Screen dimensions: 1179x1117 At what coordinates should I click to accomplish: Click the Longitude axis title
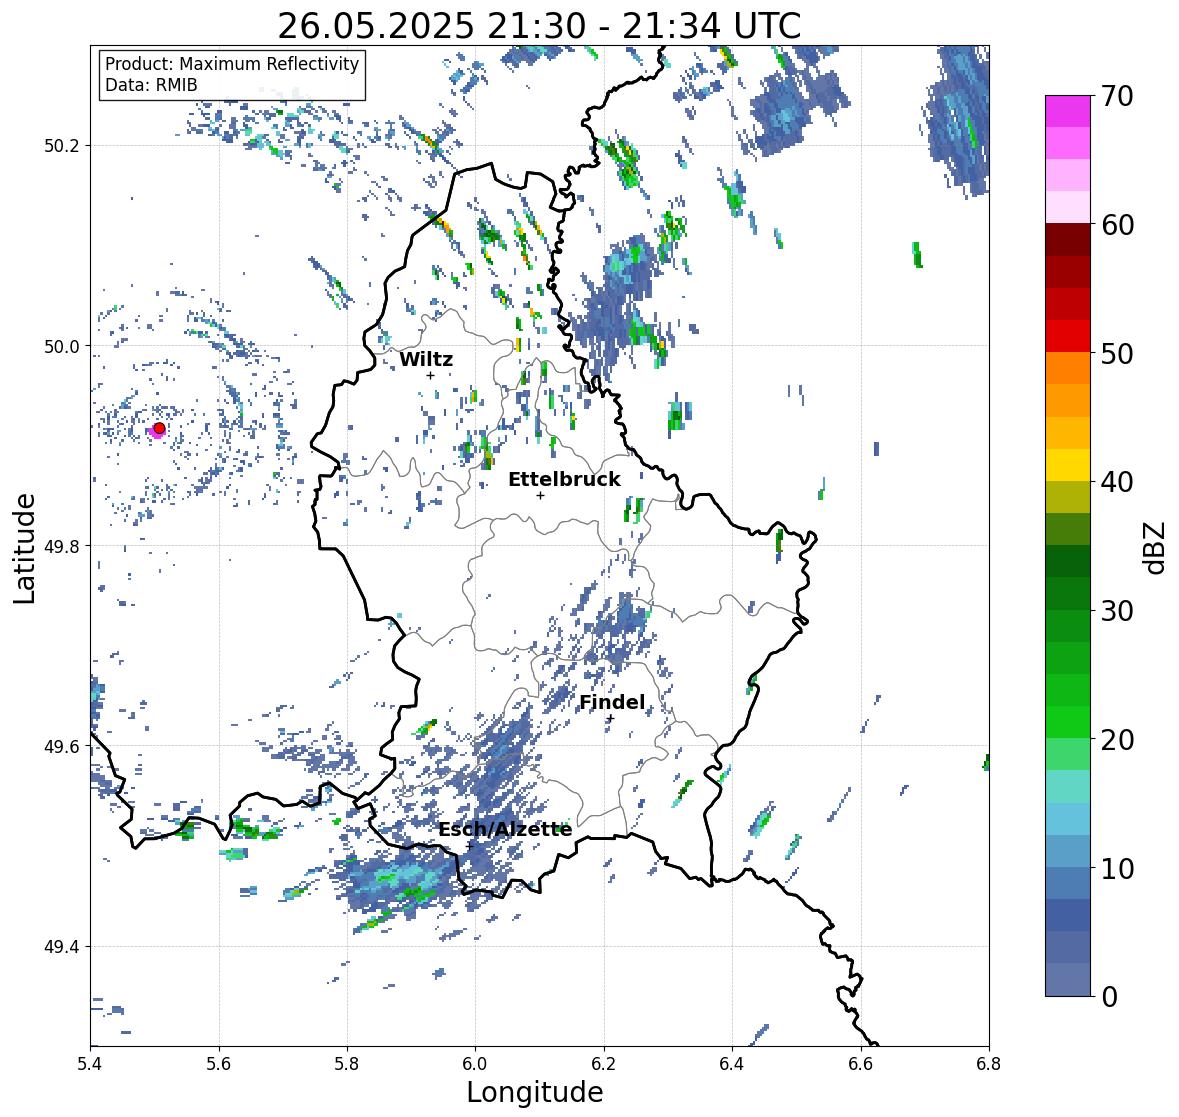535,1092
